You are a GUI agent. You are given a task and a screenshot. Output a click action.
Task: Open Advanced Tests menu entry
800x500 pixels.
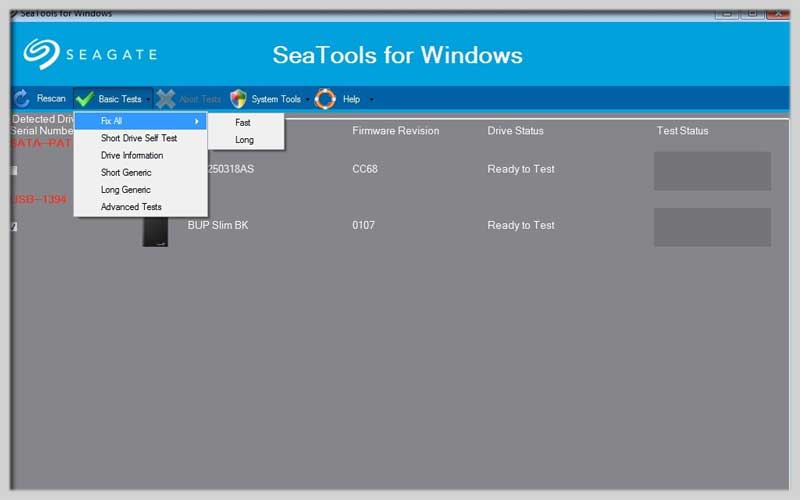pyautogui.click(x=141, y=207)
